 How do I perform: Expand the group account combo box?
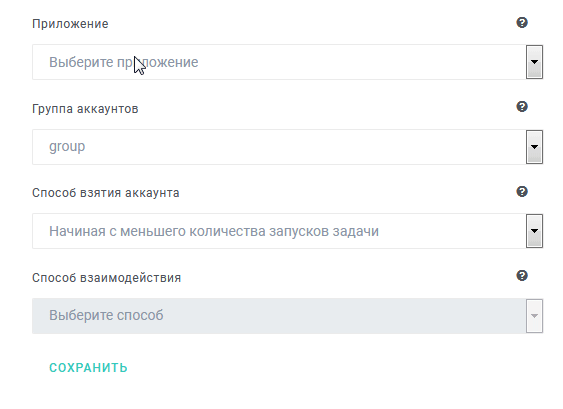coord(287,147)
